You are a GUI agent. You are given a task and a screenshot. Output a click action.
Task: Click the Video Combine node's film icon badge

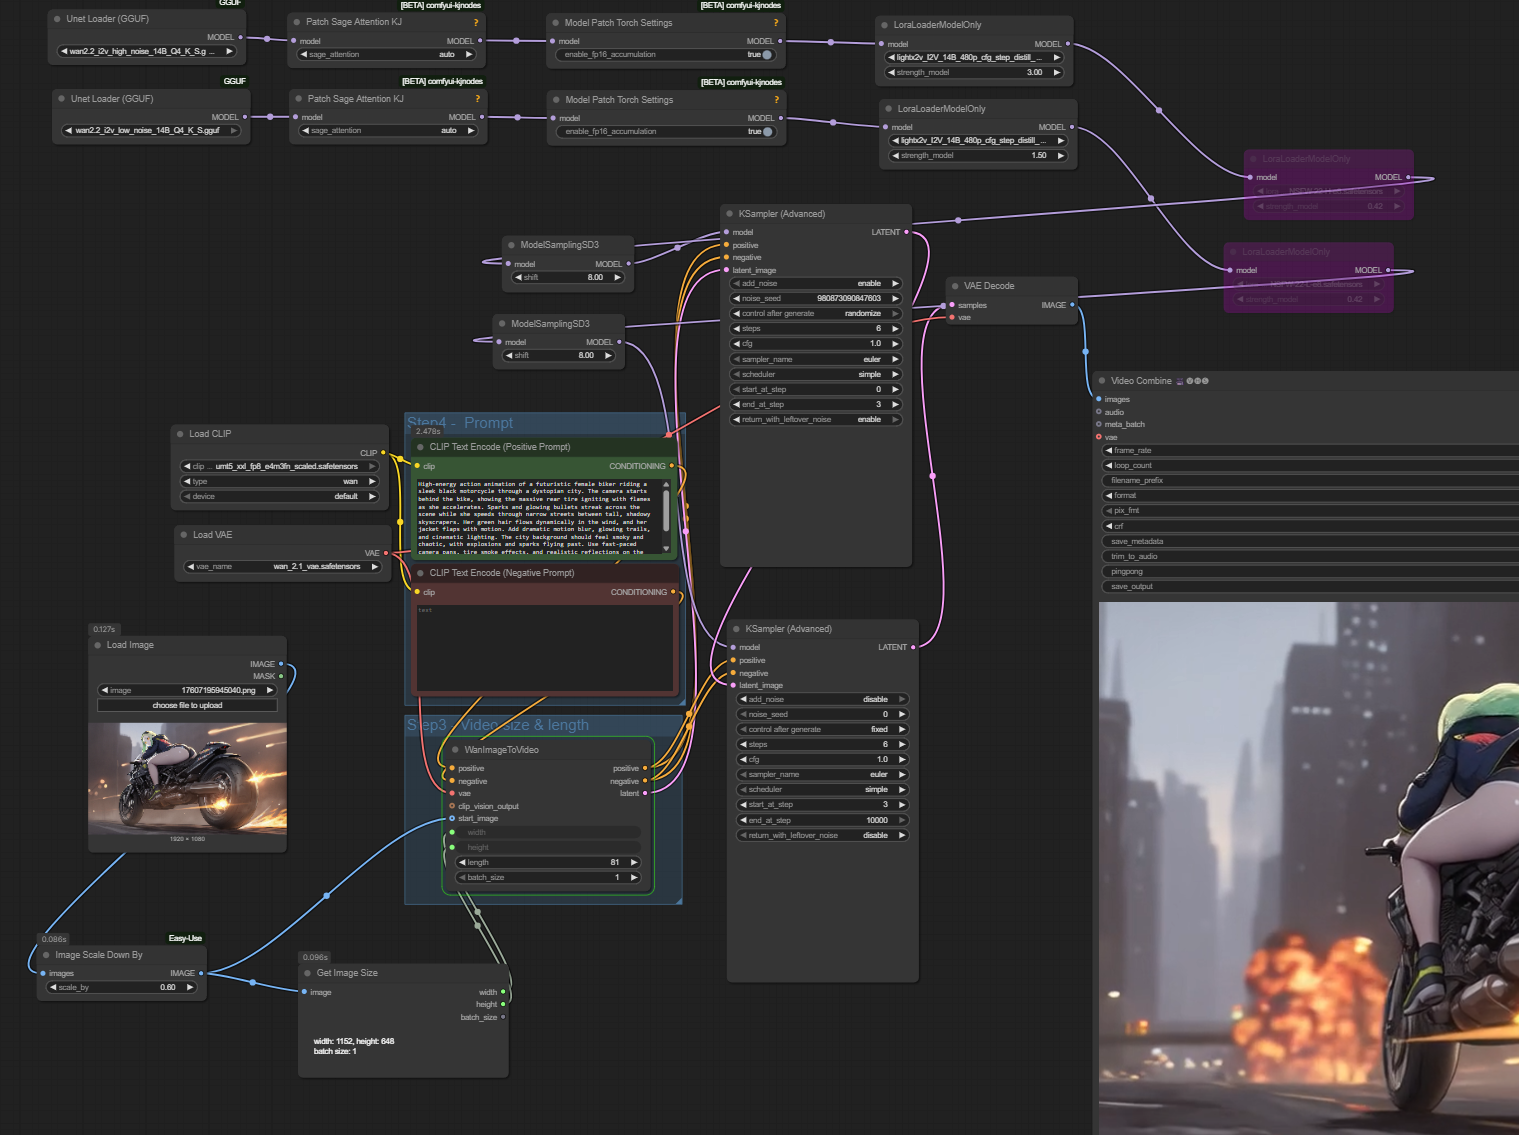(x=1180, y=381)
